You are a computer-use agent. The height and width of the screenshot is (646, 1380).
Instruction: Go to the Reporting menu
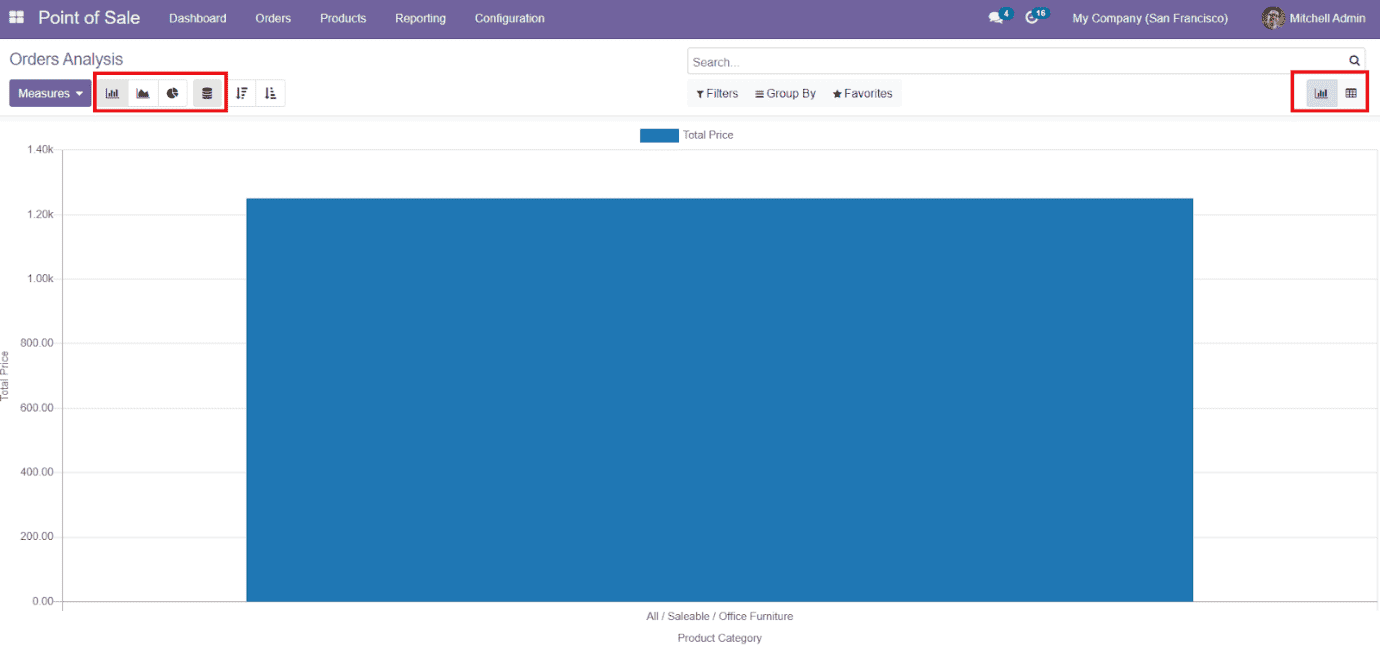click(x=420, y=18)
